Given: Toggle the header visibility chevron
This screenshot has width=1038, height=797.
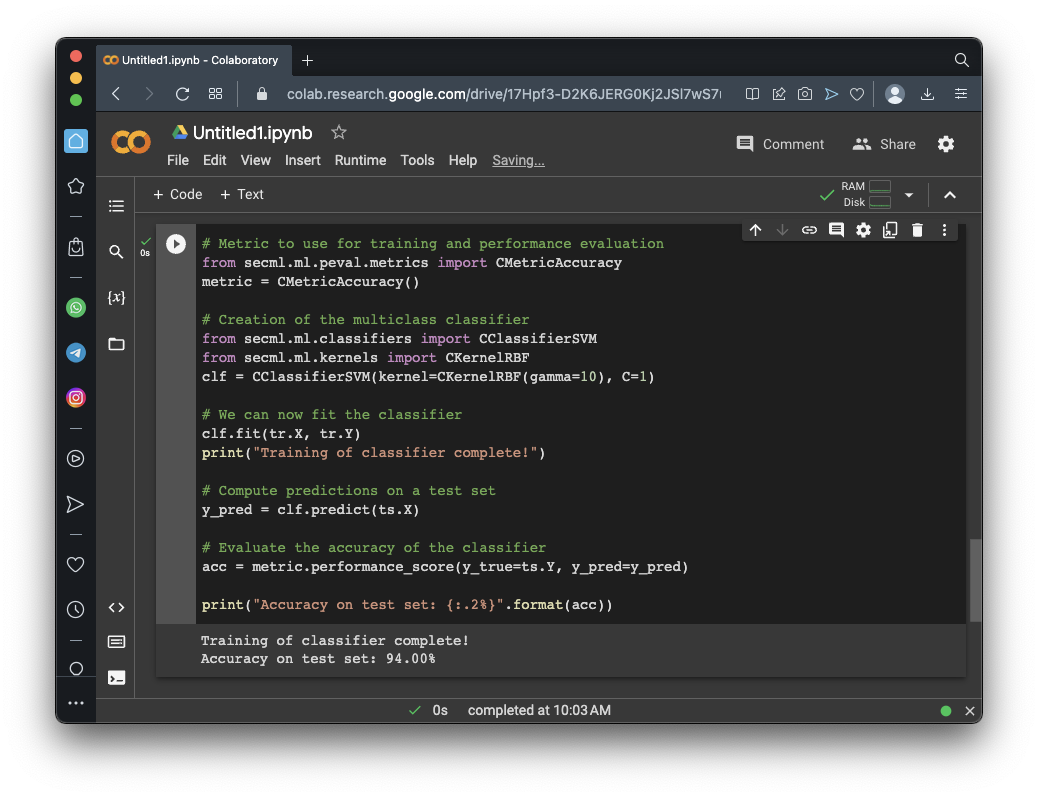Looking at the screenshot, I should (x=950, y=195).
